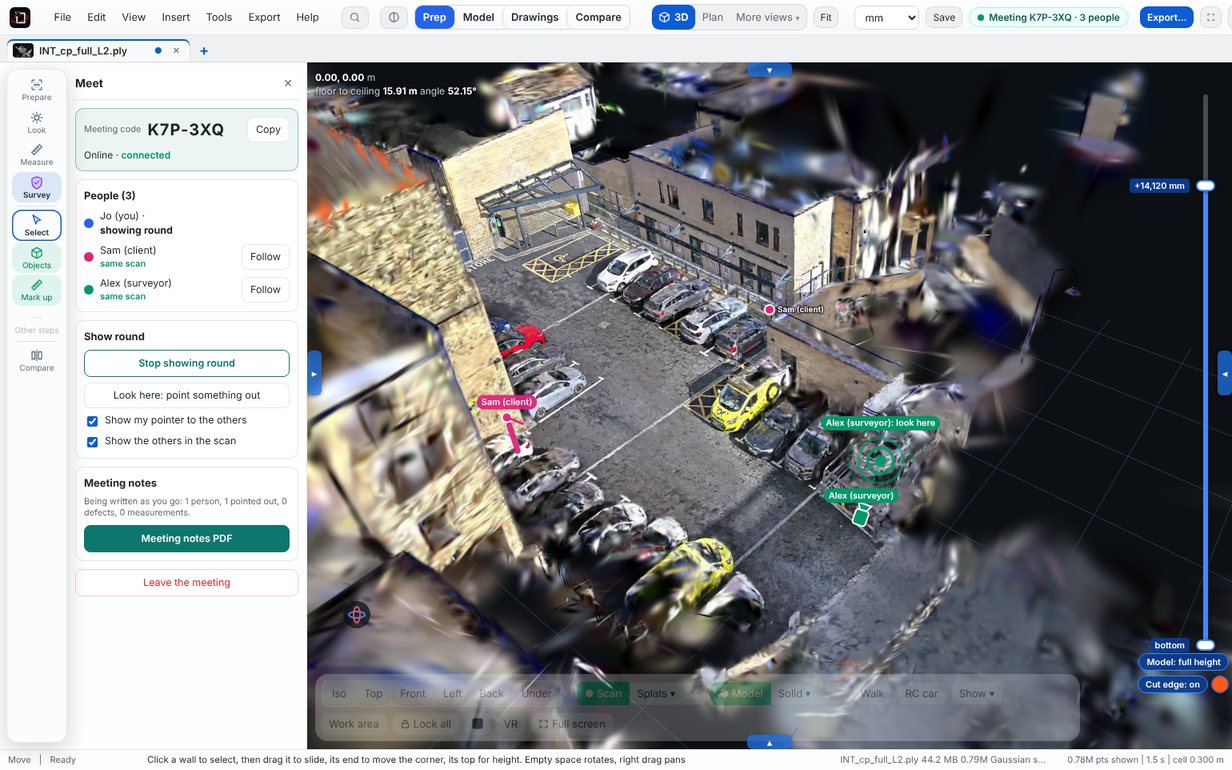Image resolution: width=1232 pixels, height=770 pixels.
Task: Open the Look tool in sidebar
Action: click(36, 123)
